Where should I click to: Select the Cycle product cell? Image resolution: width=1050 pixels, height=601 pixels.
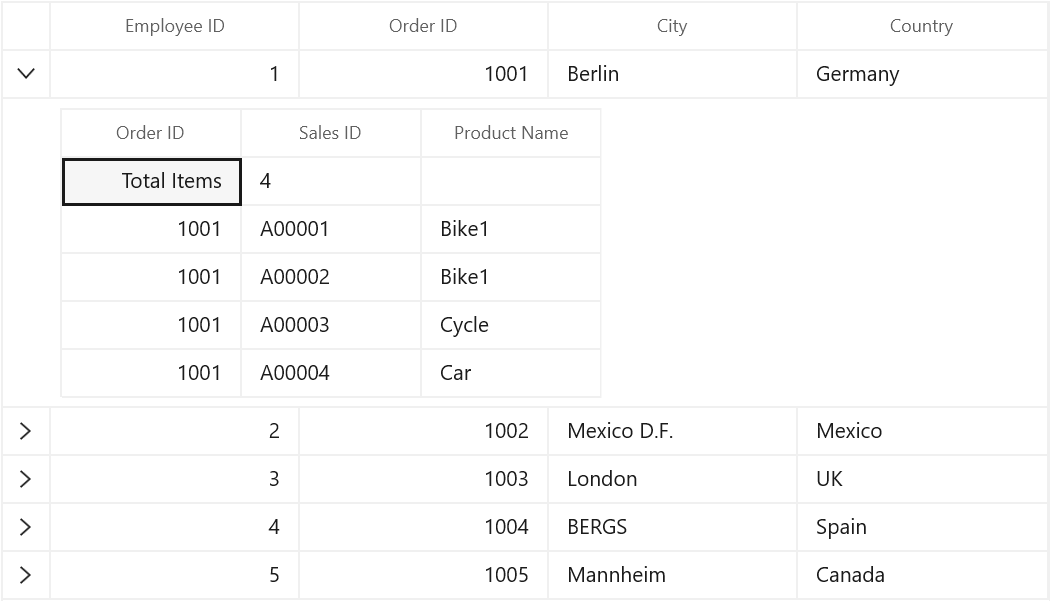tap(511, 325)
